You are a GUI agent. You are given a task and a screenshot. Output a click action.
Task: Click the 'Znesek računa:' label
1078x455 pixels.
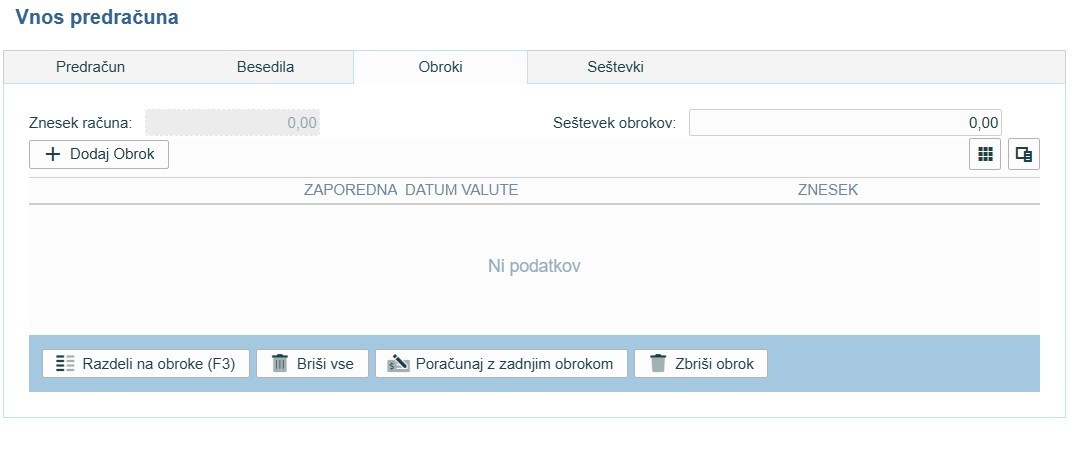(80, 123)
